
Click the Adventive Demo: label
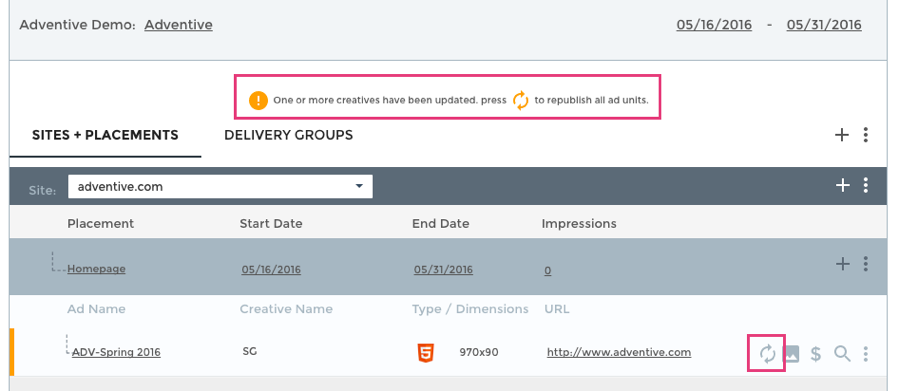point(77,25)
